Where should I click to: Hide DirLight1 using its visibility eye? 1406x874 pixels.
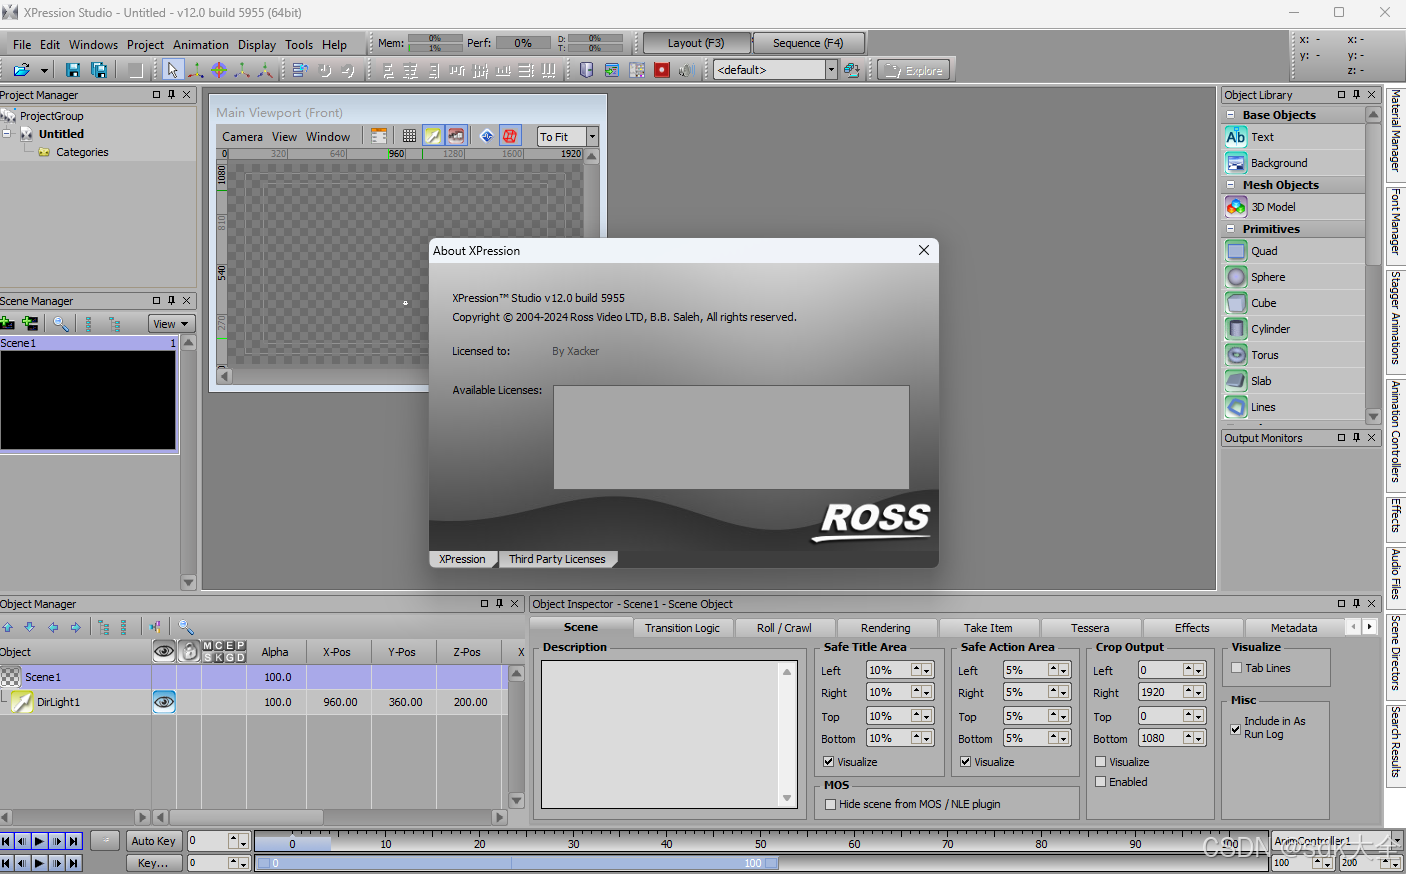(166, 702)
